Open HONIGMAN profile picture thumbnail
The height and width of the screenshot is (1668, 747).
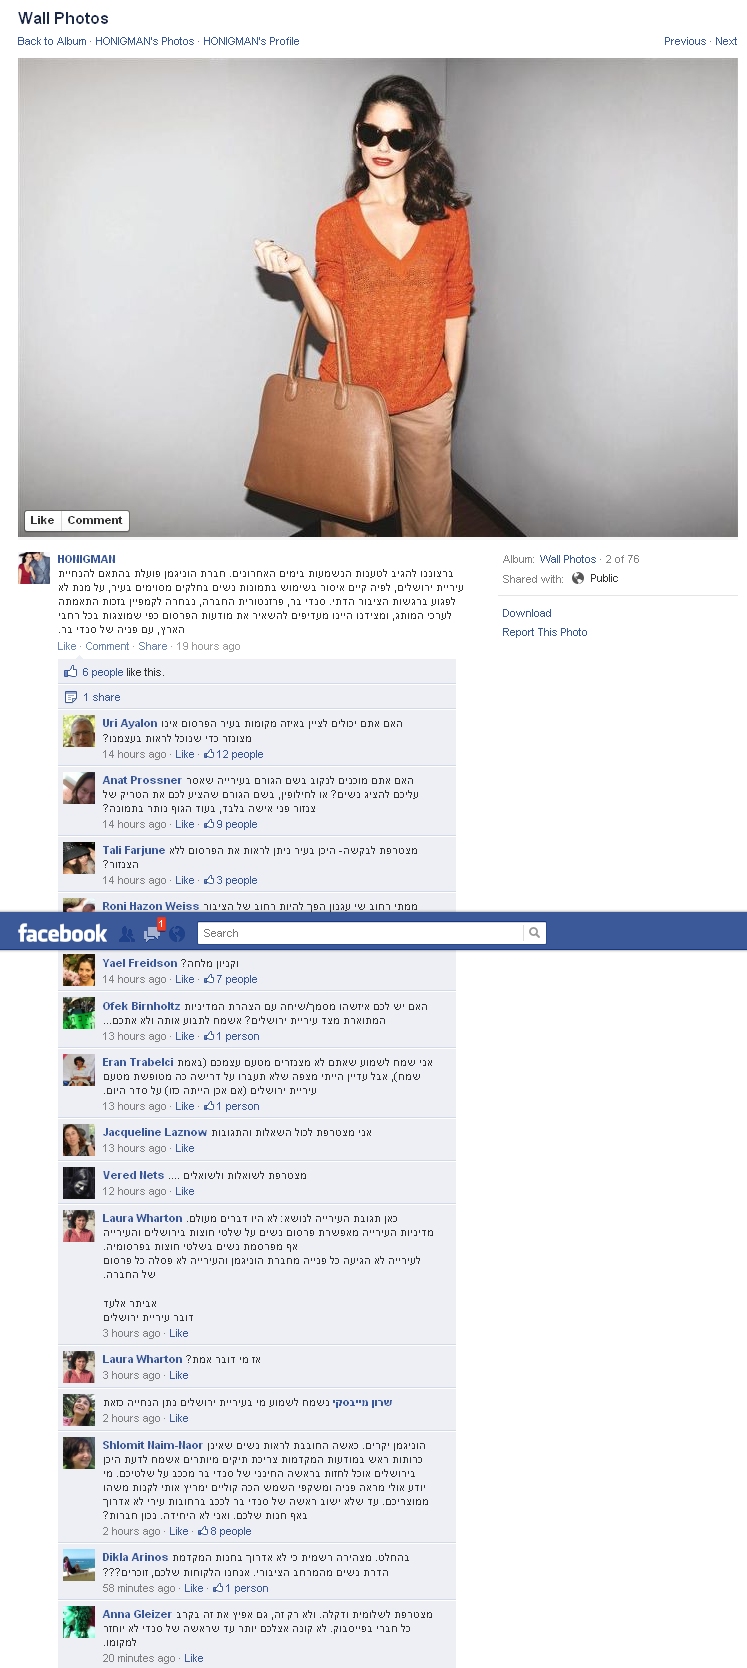(34, 568)
